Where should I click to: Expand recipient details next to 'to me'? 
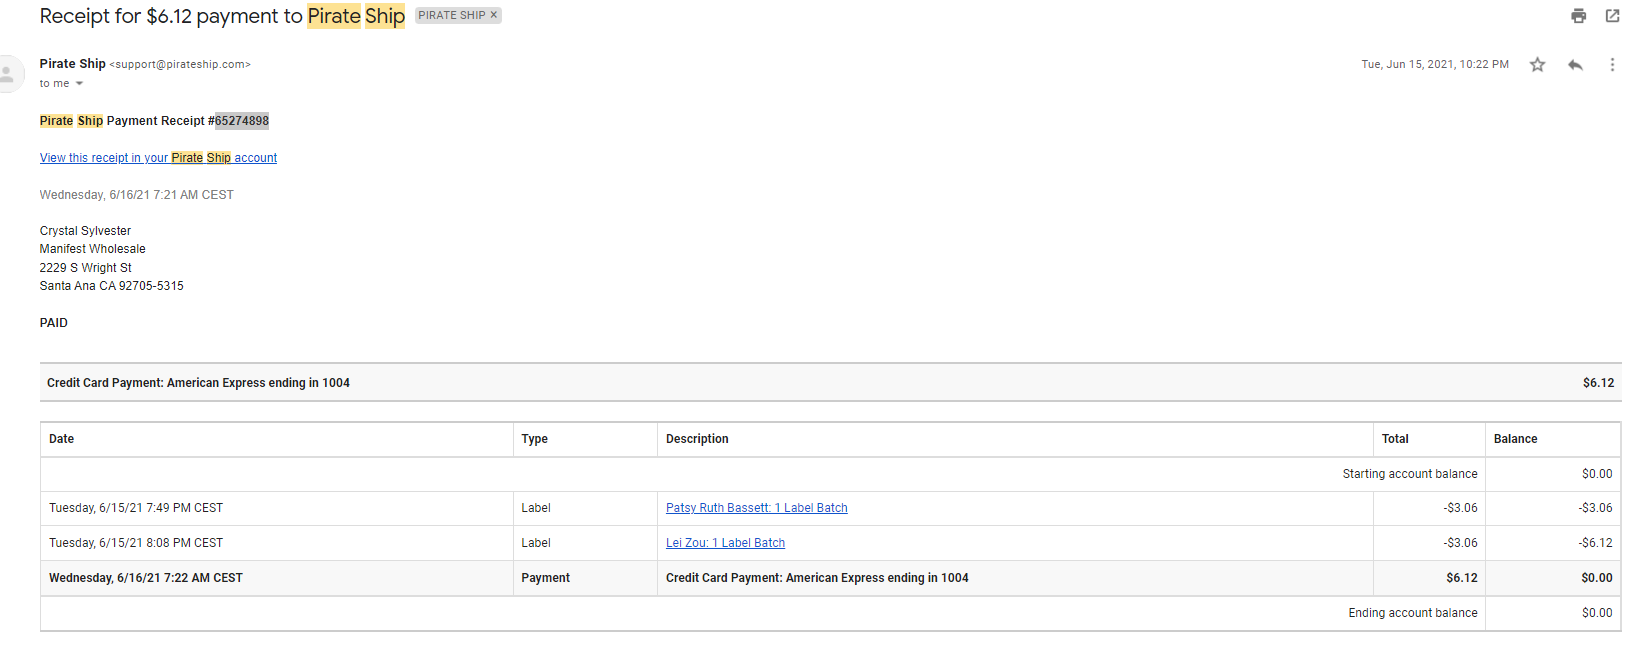coord(79,84)
